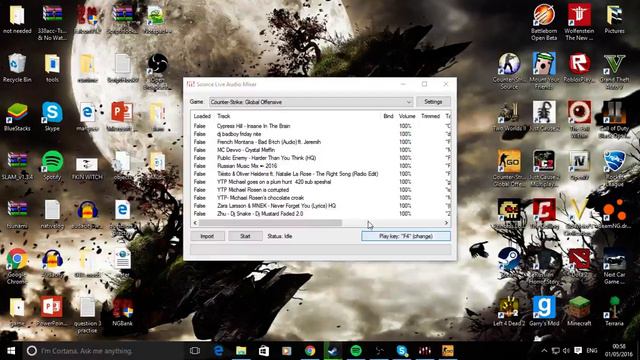Select track Cypress Hill - Insane In The Brain

[253, 126]
